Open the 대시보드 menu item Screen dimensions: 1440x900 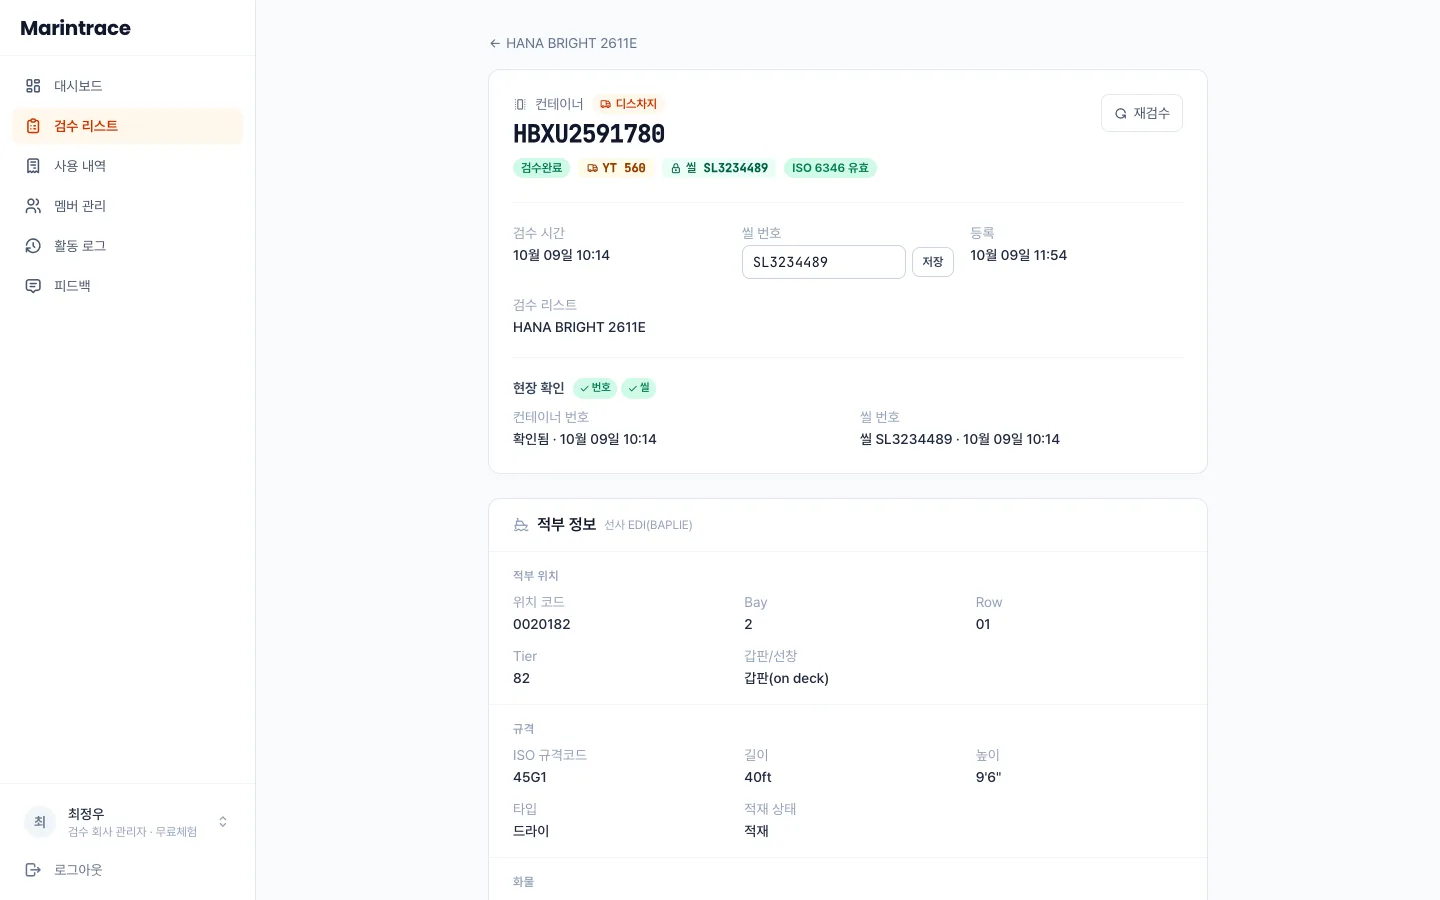127,86
